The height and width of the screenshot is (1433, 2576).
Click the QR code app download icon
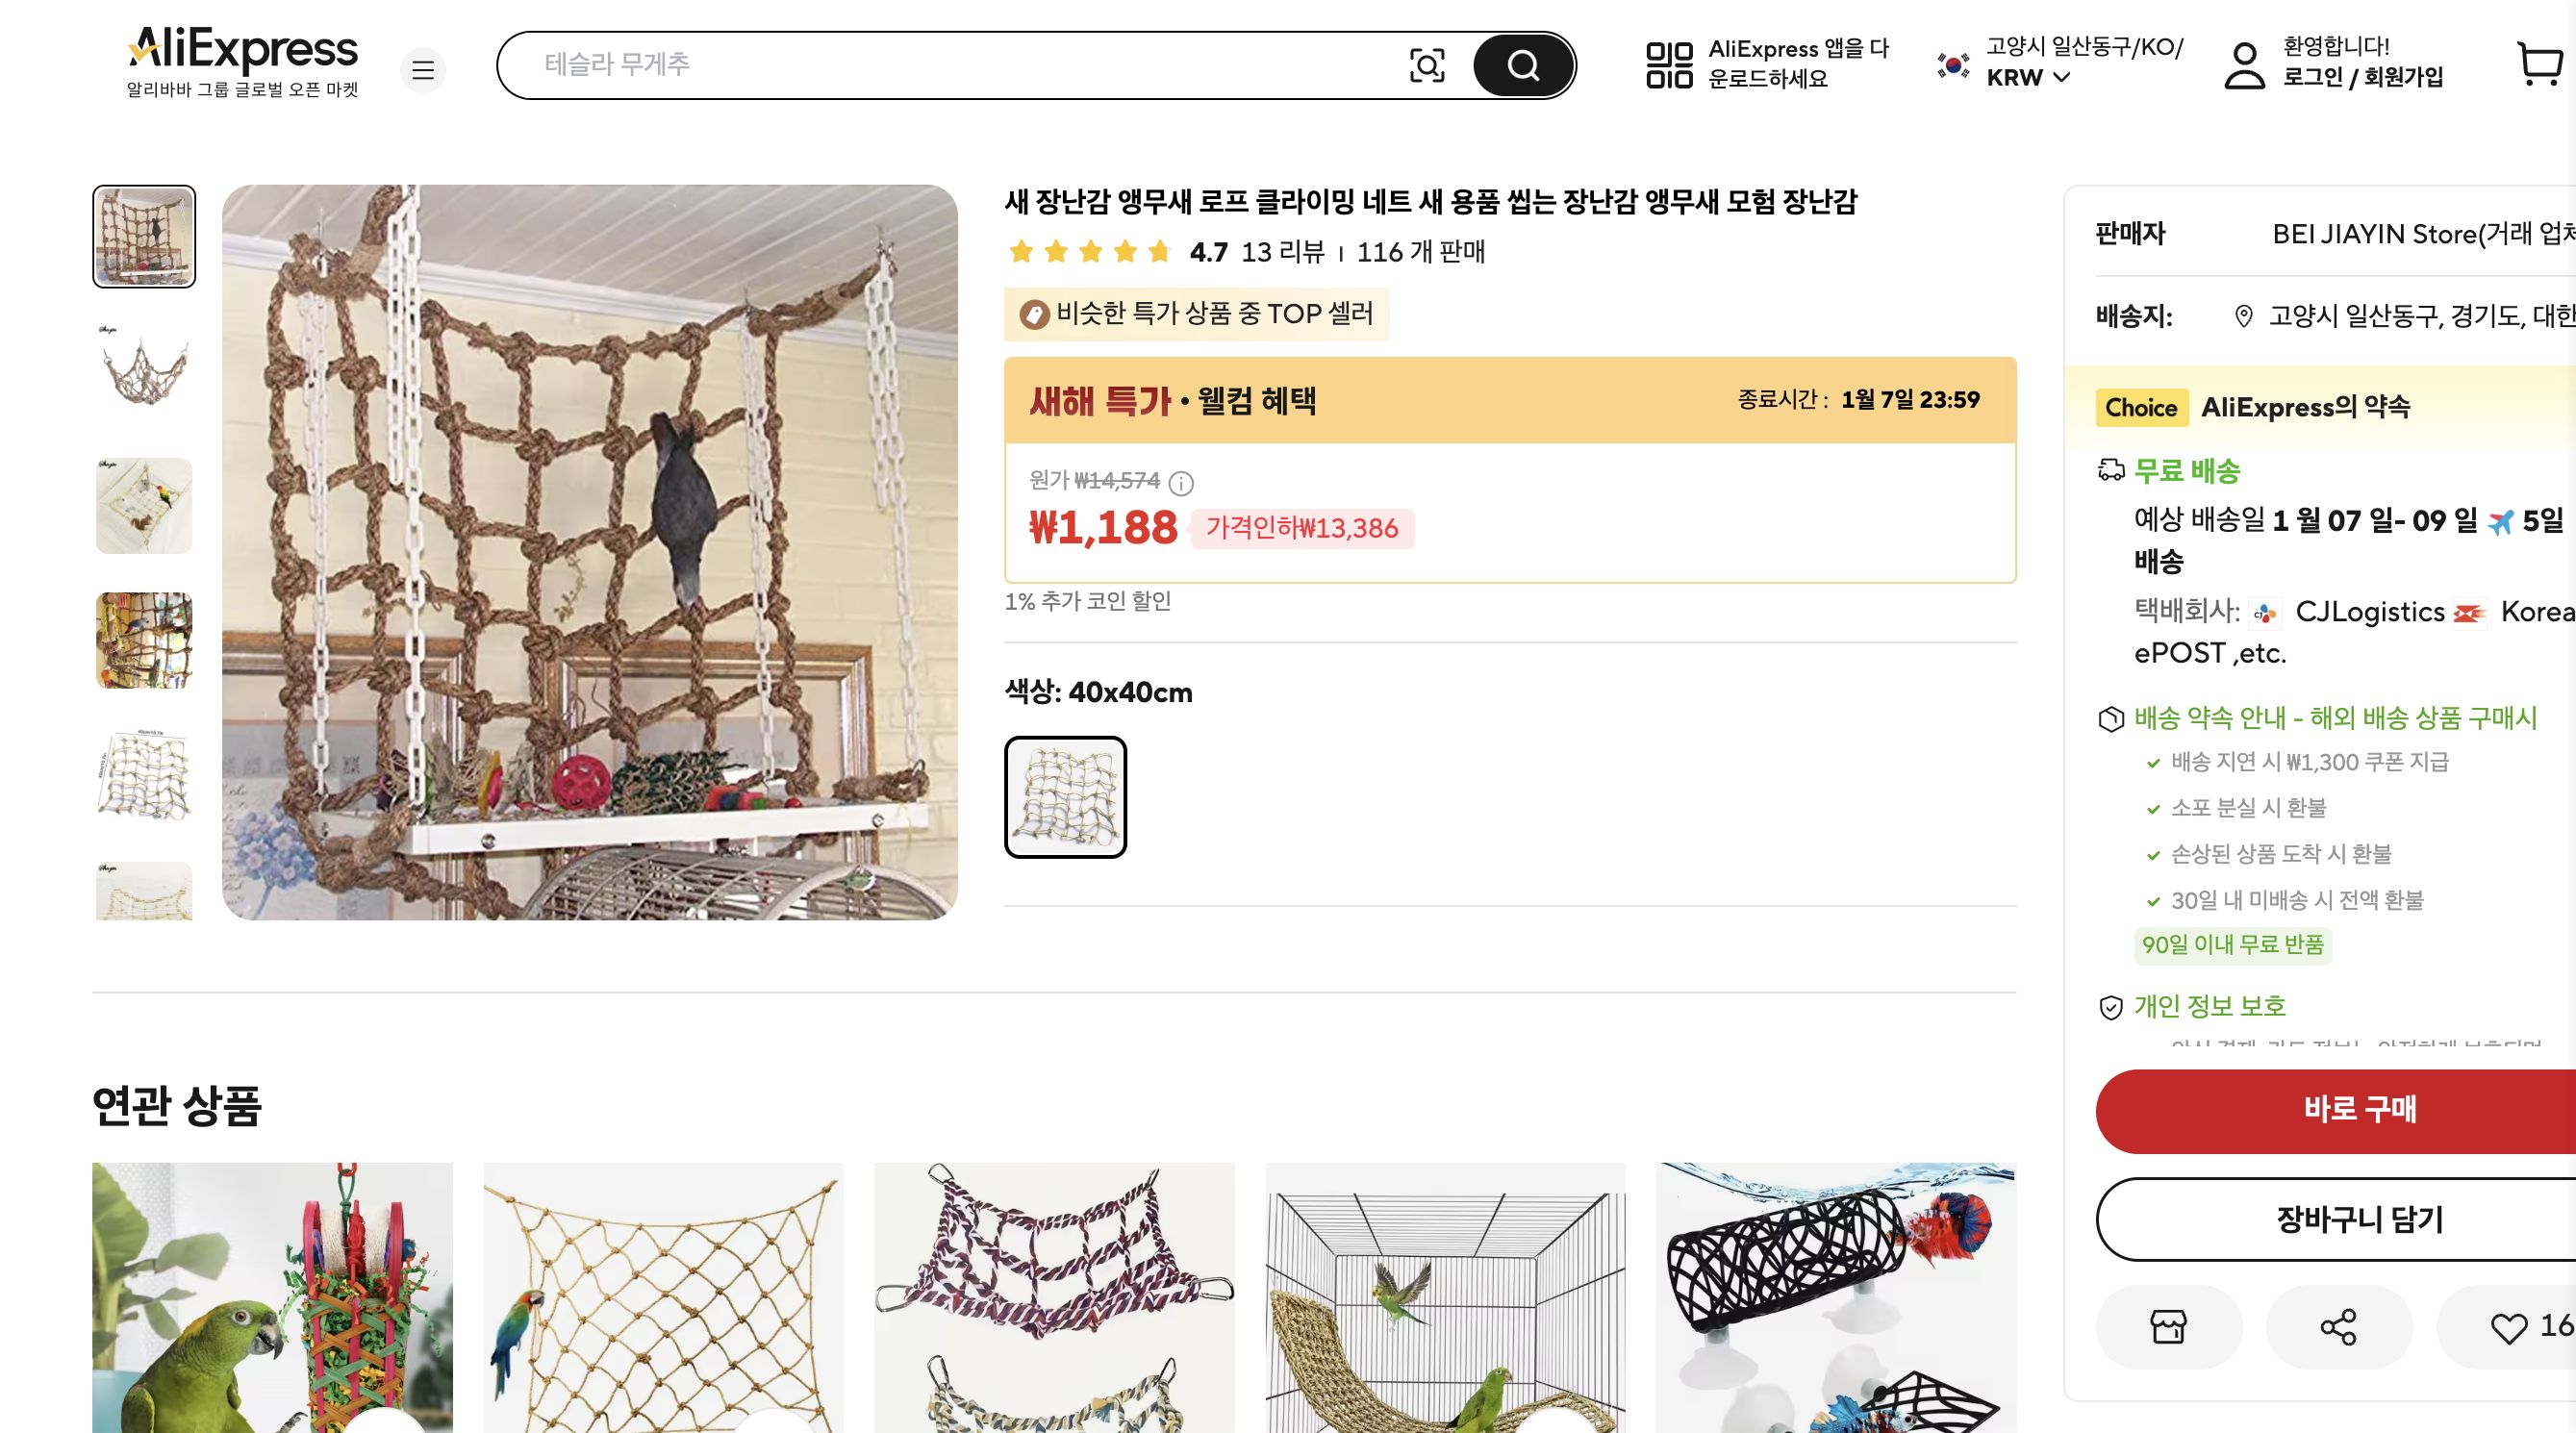[x=1669, y=65]
